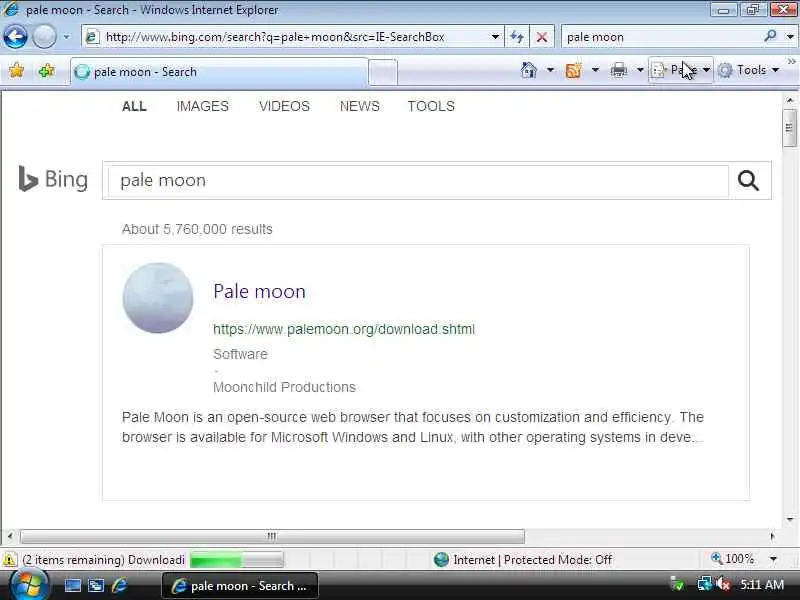
Task: Select the 'pale moon - Search' browser tab
Action: [x=218, y=72]
